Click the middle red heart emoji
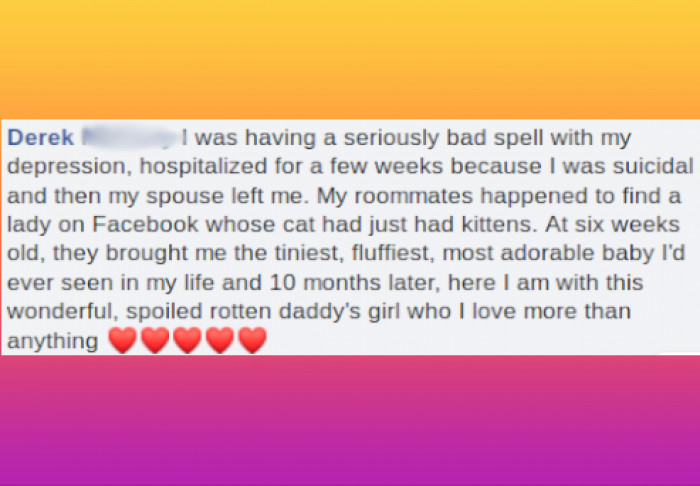The height and width of the screenshot is (486, 700). tap(188, 340)
